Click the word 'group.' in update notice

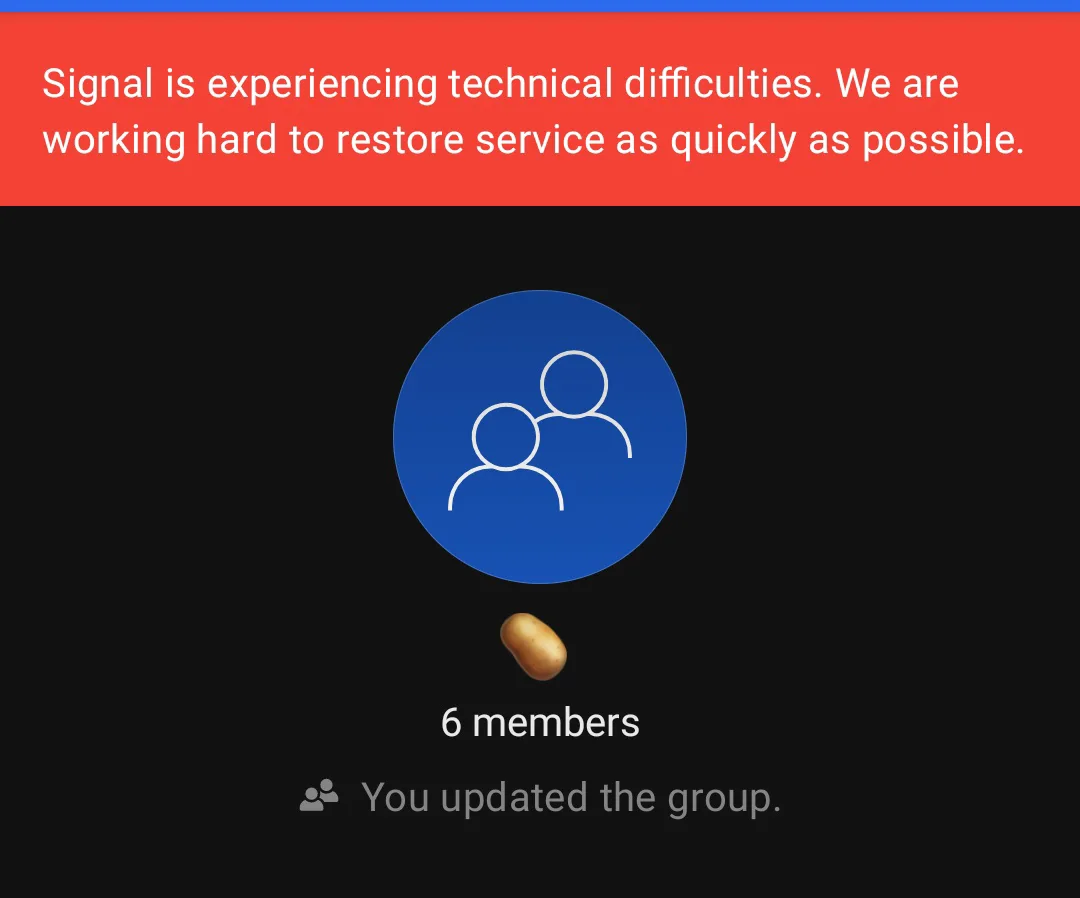725,799
